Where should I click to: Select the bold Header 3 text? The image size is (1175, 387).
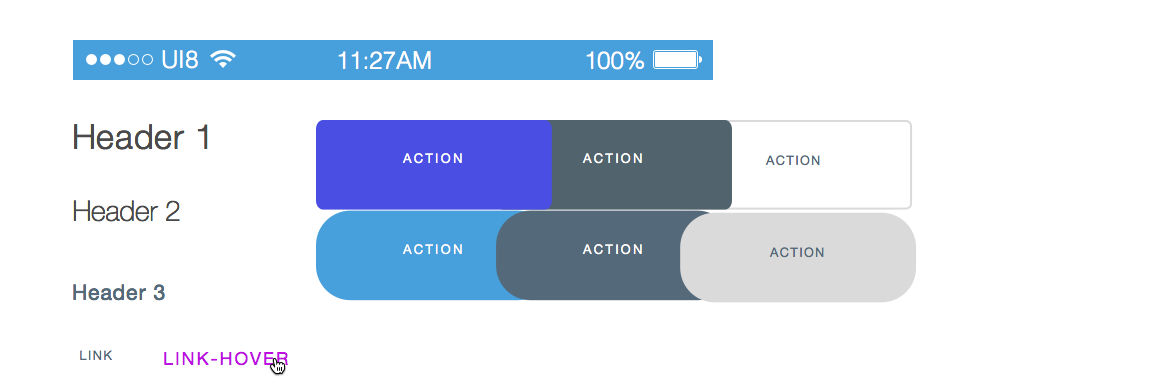pyautogui.click(x=118, y=292)
